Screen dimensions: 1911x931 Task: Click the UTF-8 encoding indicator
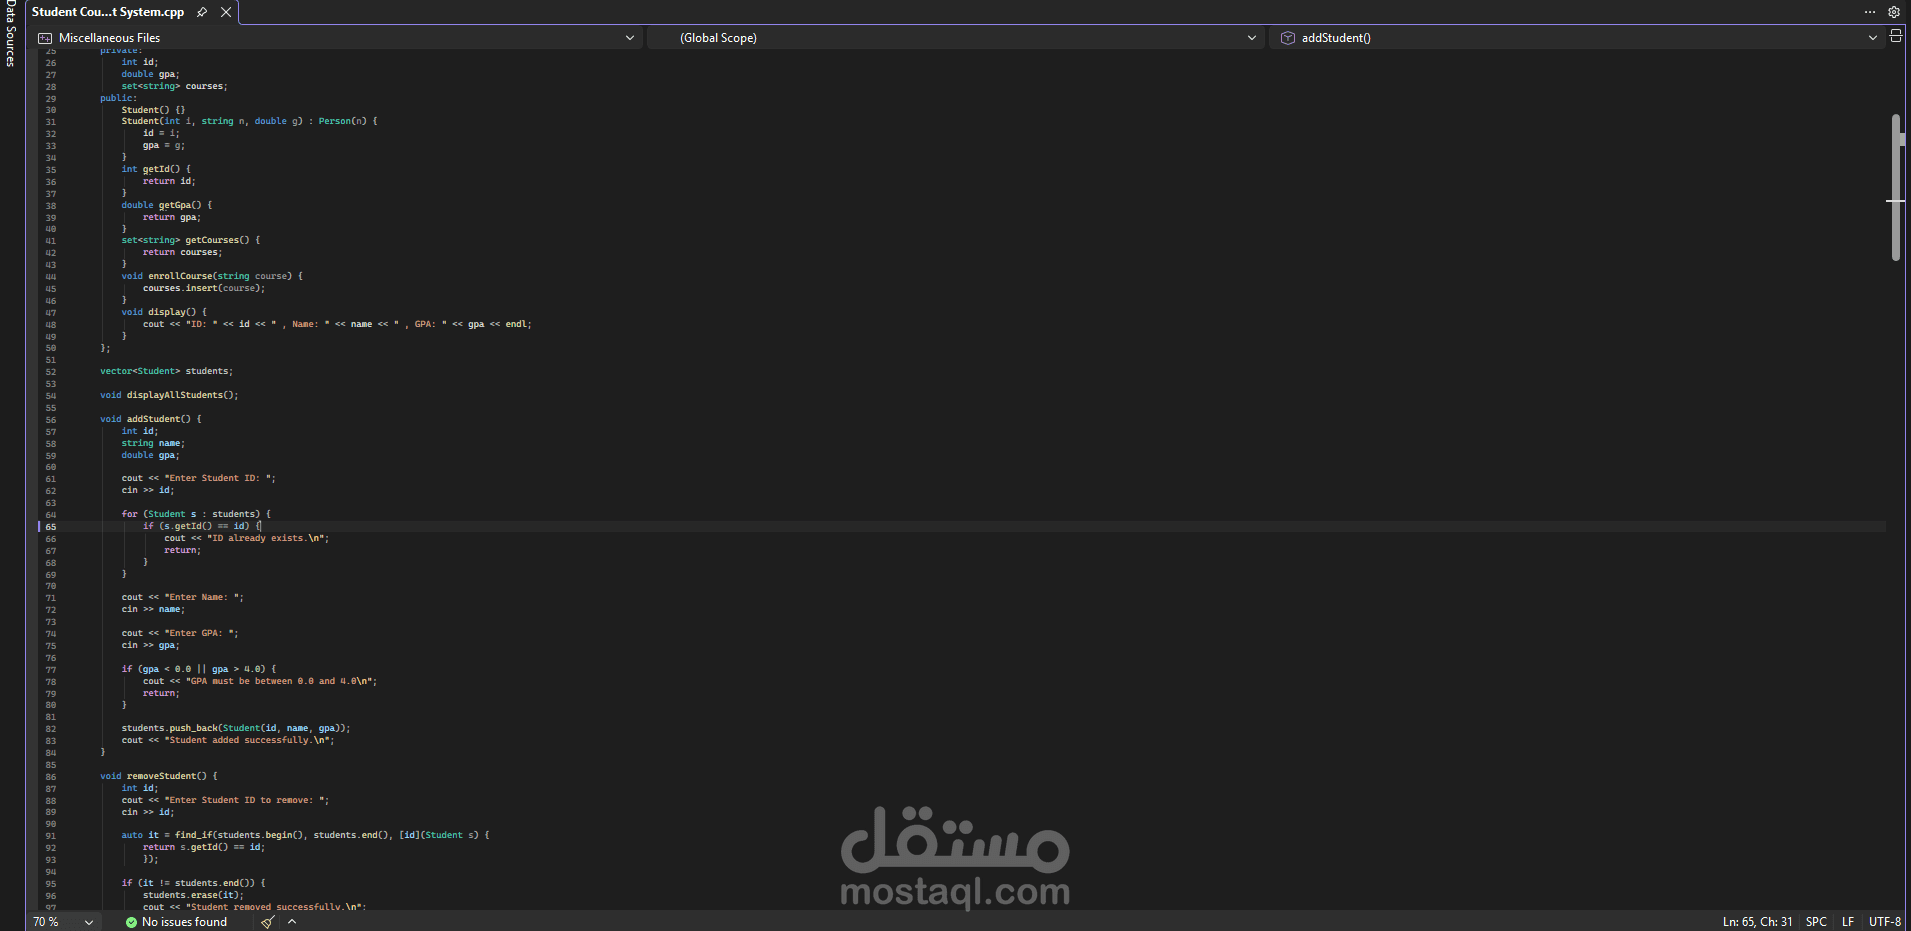1885,922
